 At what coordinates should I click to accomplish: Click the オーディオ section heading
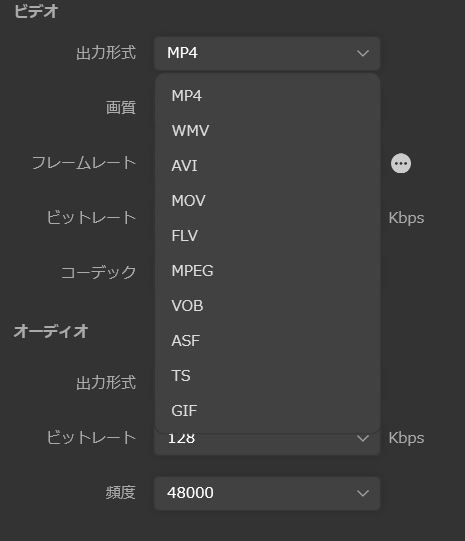pos(51,331)
